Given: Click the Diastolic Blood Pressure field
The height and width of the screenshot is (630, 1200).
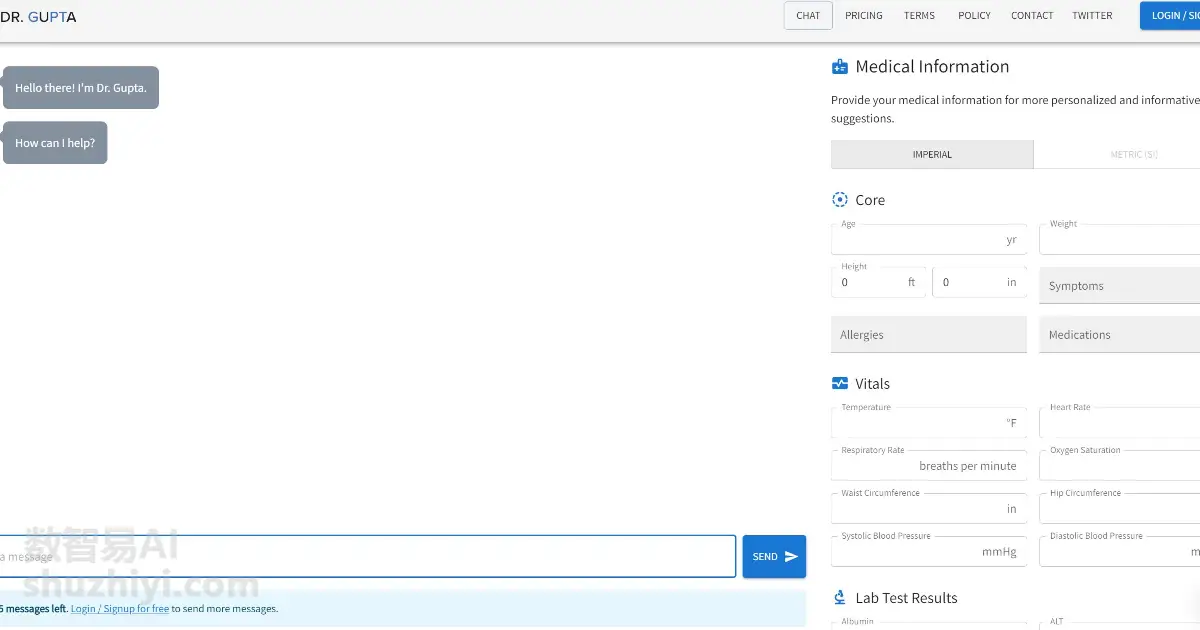Looking at the screenshot, I should click(1119, 552).
